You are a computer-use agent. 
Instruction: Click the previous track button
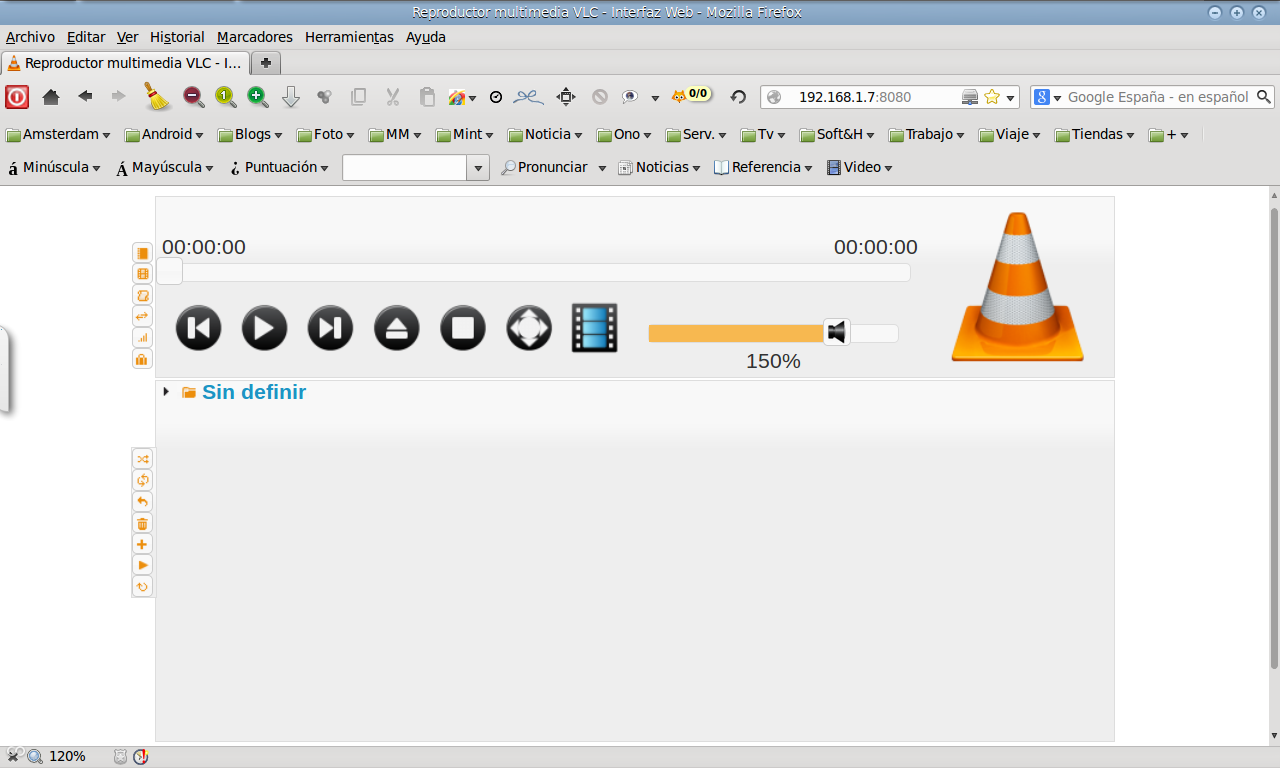(x=198, y=328)
